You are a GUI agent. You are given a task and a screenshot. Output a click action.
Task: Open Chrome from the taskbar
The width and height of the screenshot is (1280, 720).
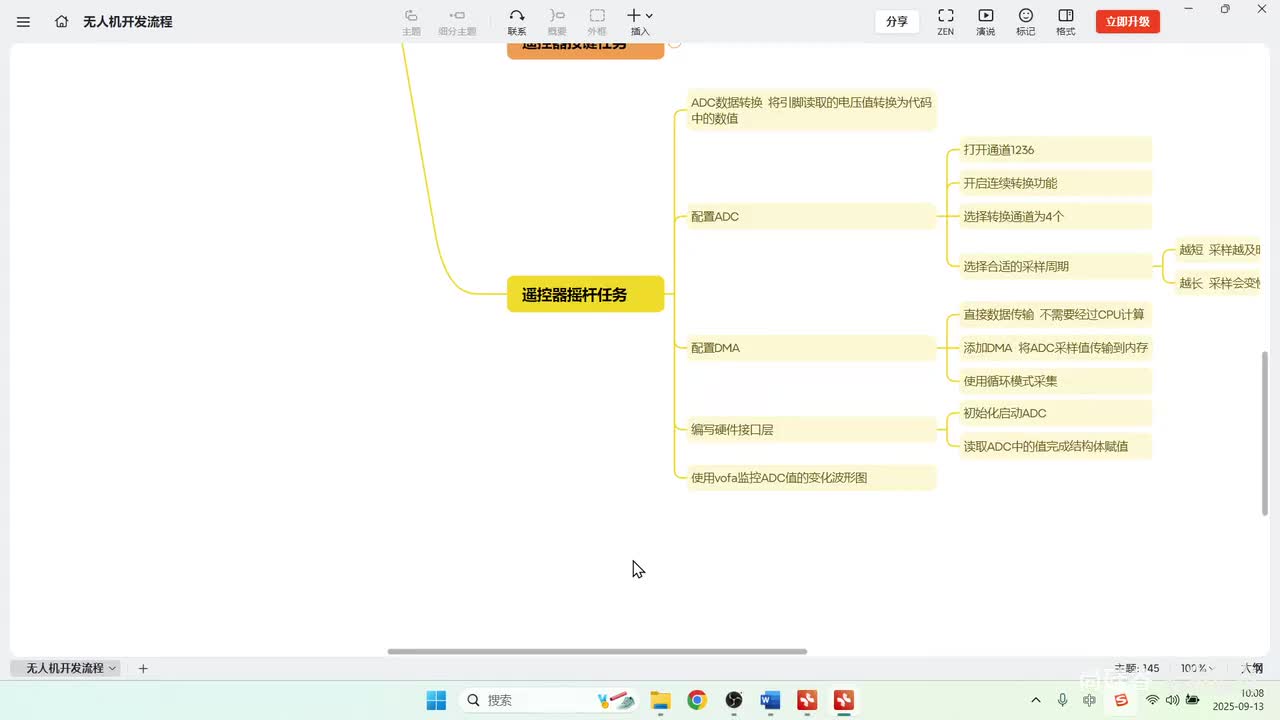(x=697, y=700)
